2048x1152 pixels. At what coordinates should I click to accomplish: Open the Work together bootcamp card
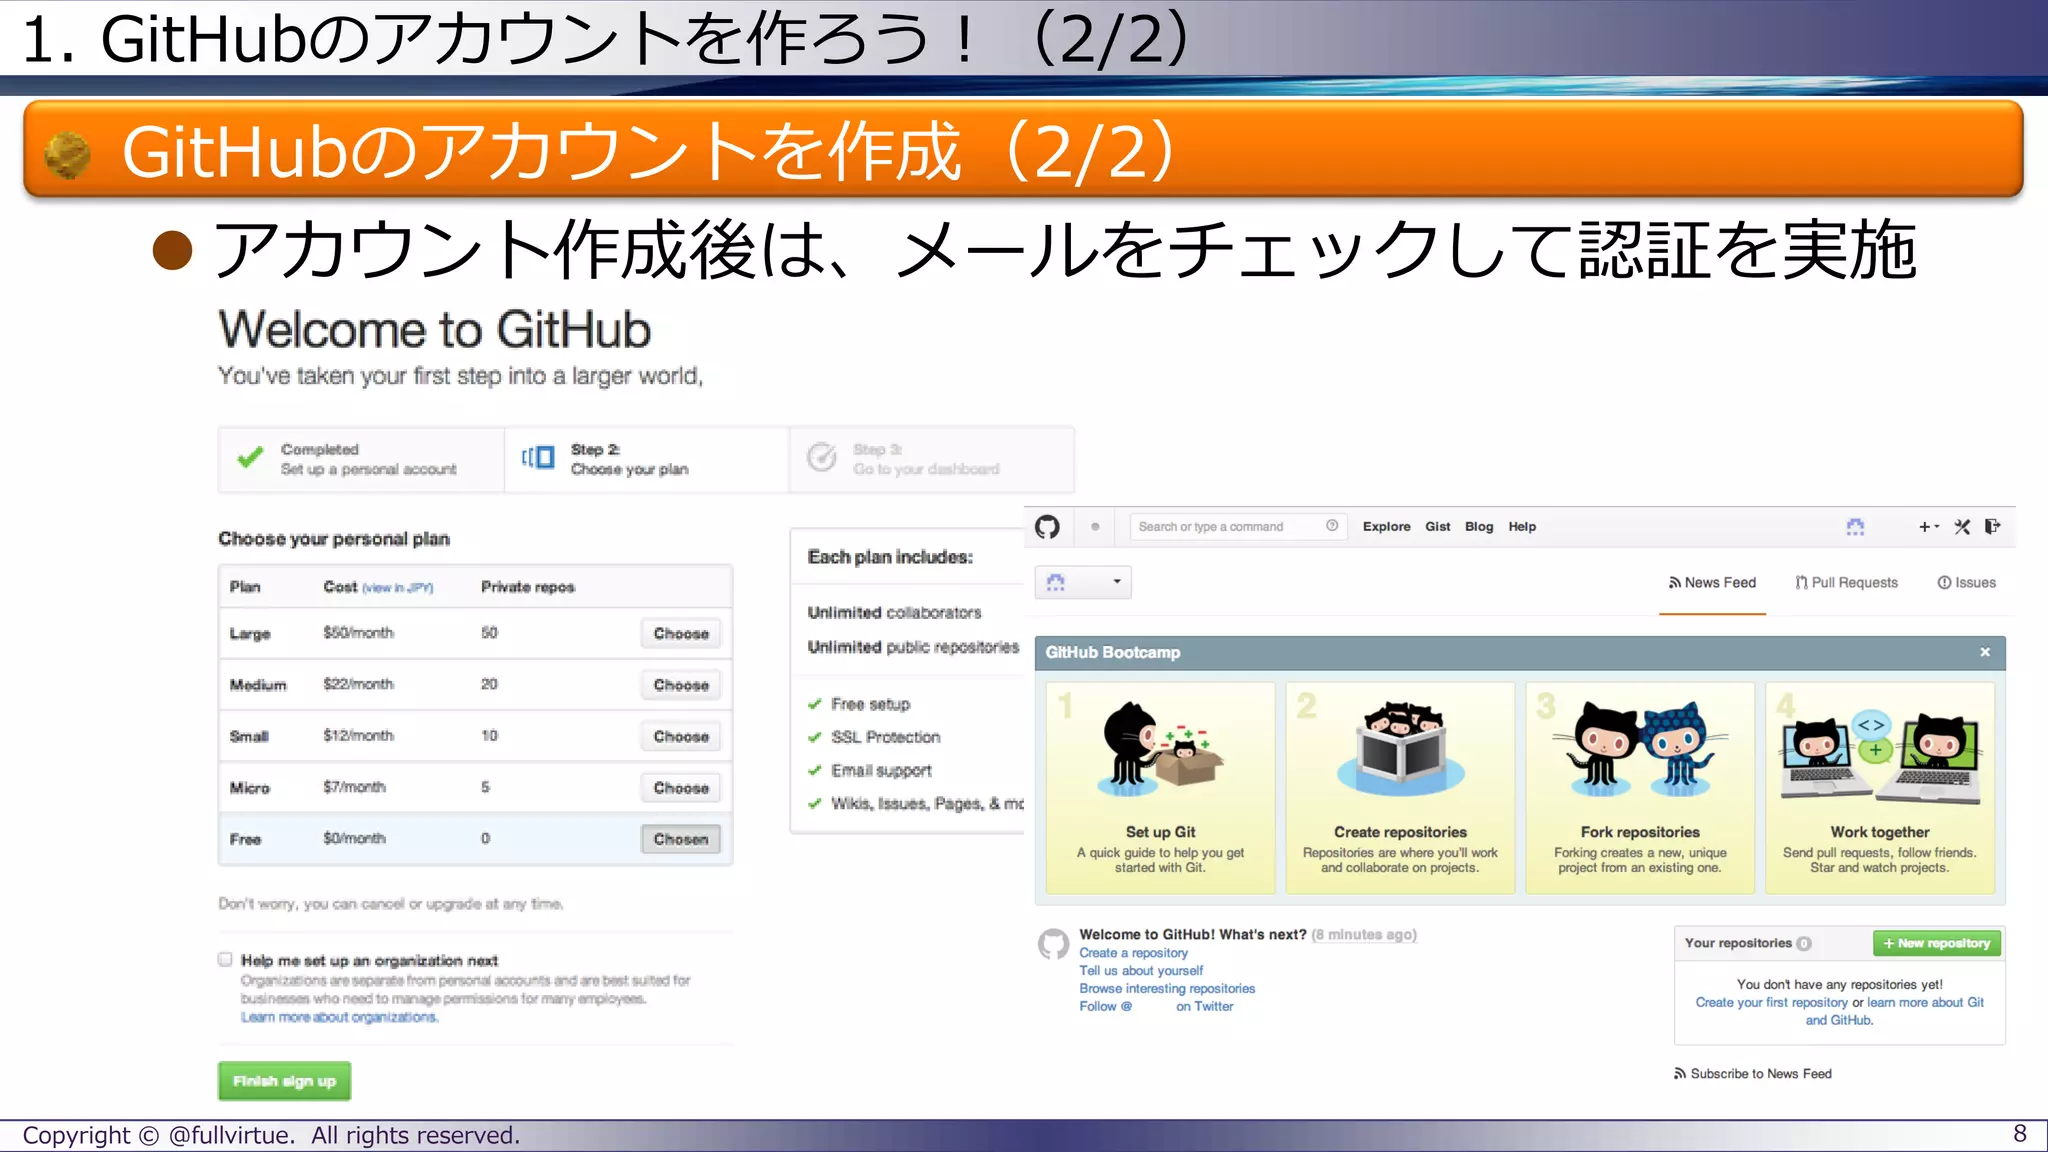click(x=1880, y=788)
